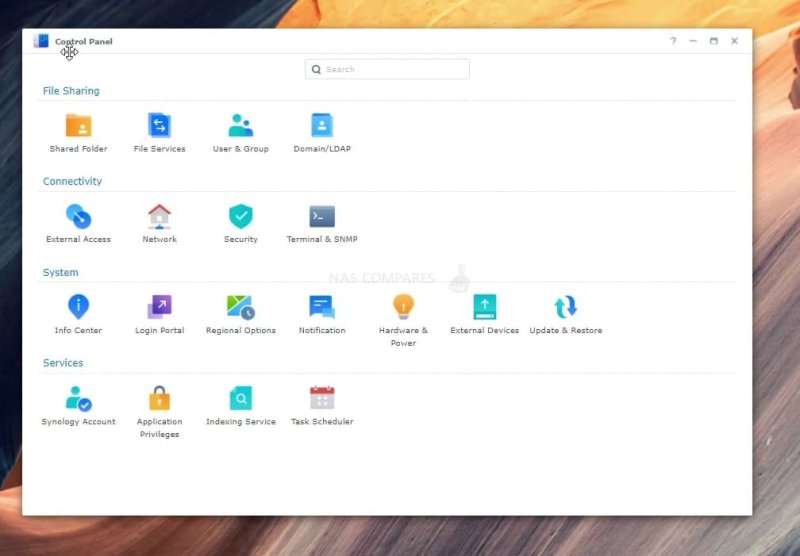Screen dimensions: 800x556
Task: Open Notification settings
Action: [322, 307]
